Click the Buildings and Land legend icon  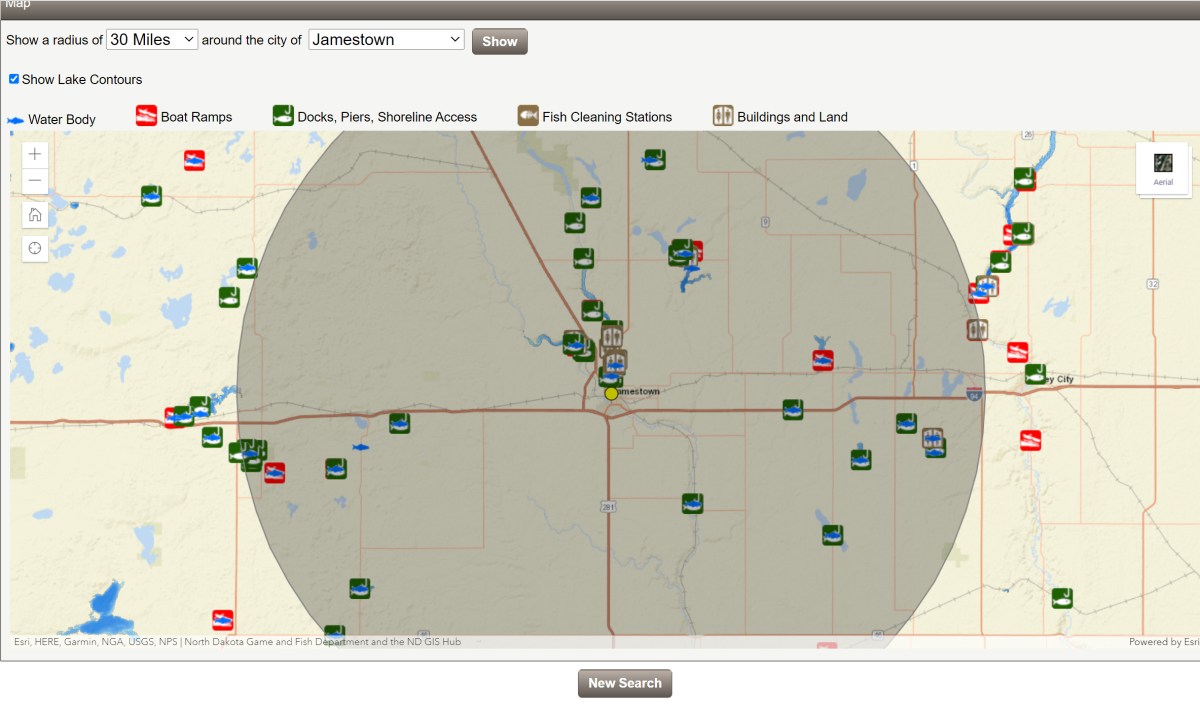tap(722, 115)
